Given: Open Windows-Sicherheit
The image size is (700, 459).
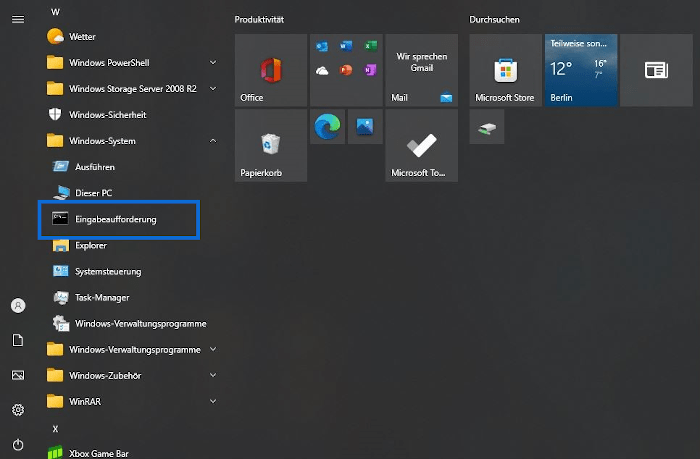Looking at the screenshot, I should tap(132, 115).
